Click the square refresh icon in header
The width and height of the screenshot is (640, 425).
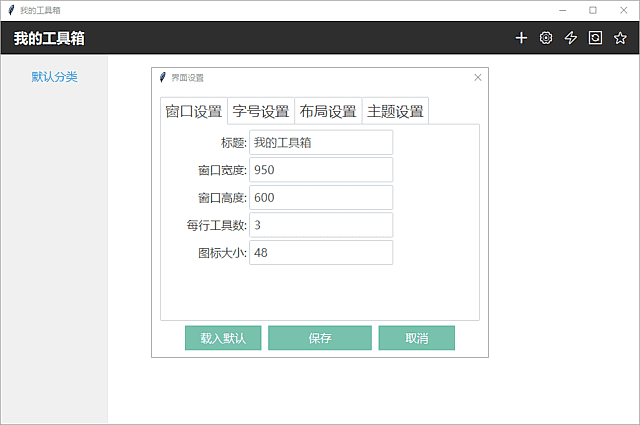pos(595,38)
